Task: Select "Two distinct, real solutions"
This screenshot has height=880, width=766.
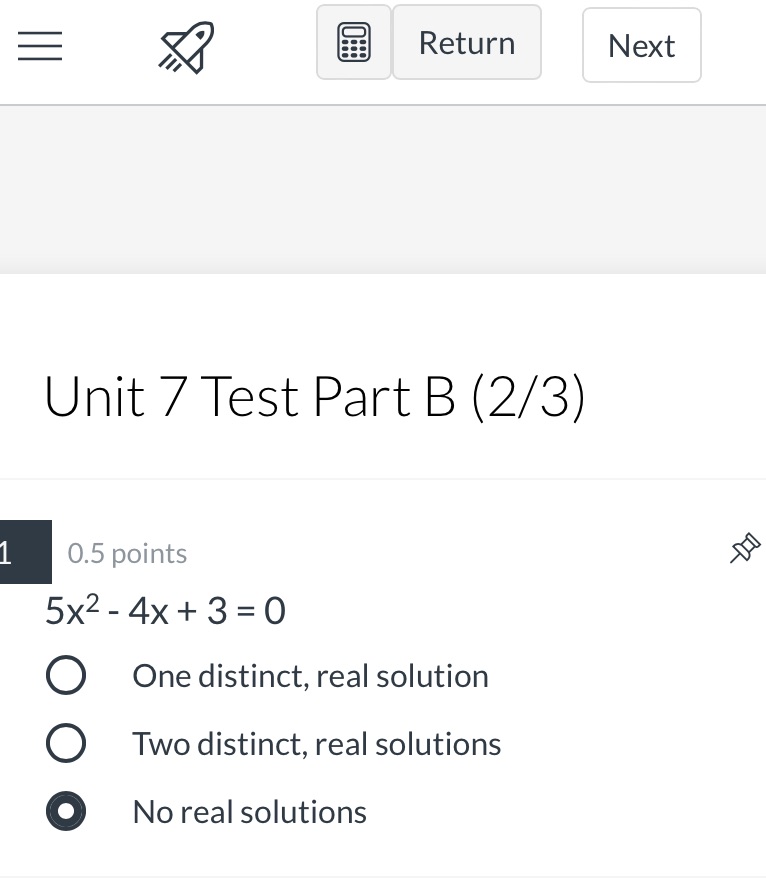Action: click(x=66, y=743)
